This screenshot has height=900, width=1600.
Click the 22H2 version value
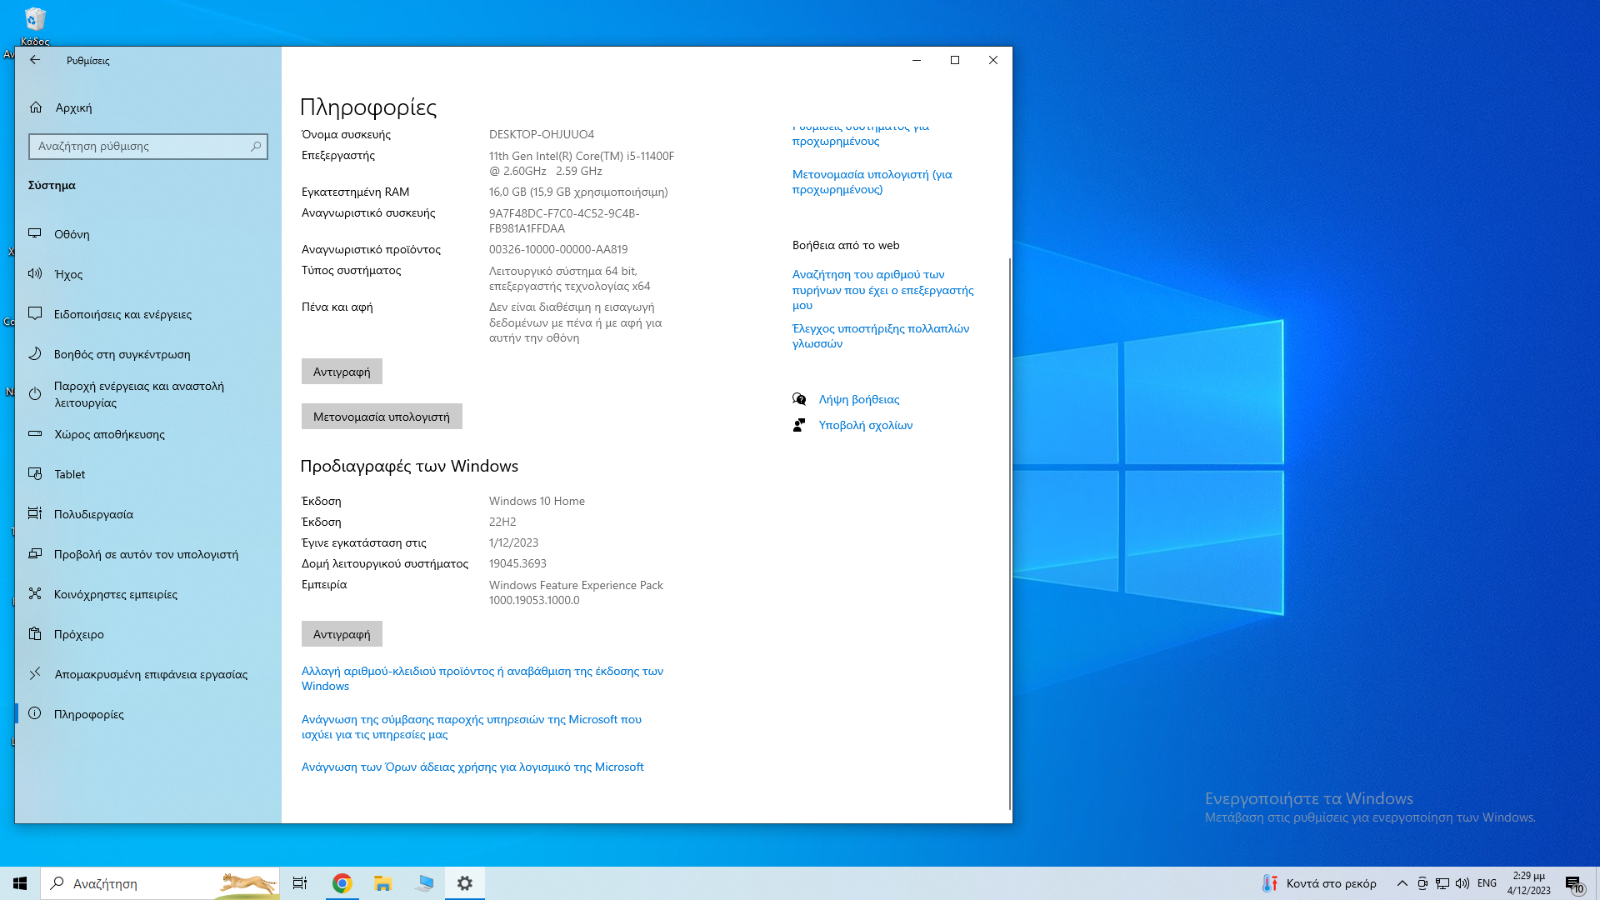pos(503,522)
